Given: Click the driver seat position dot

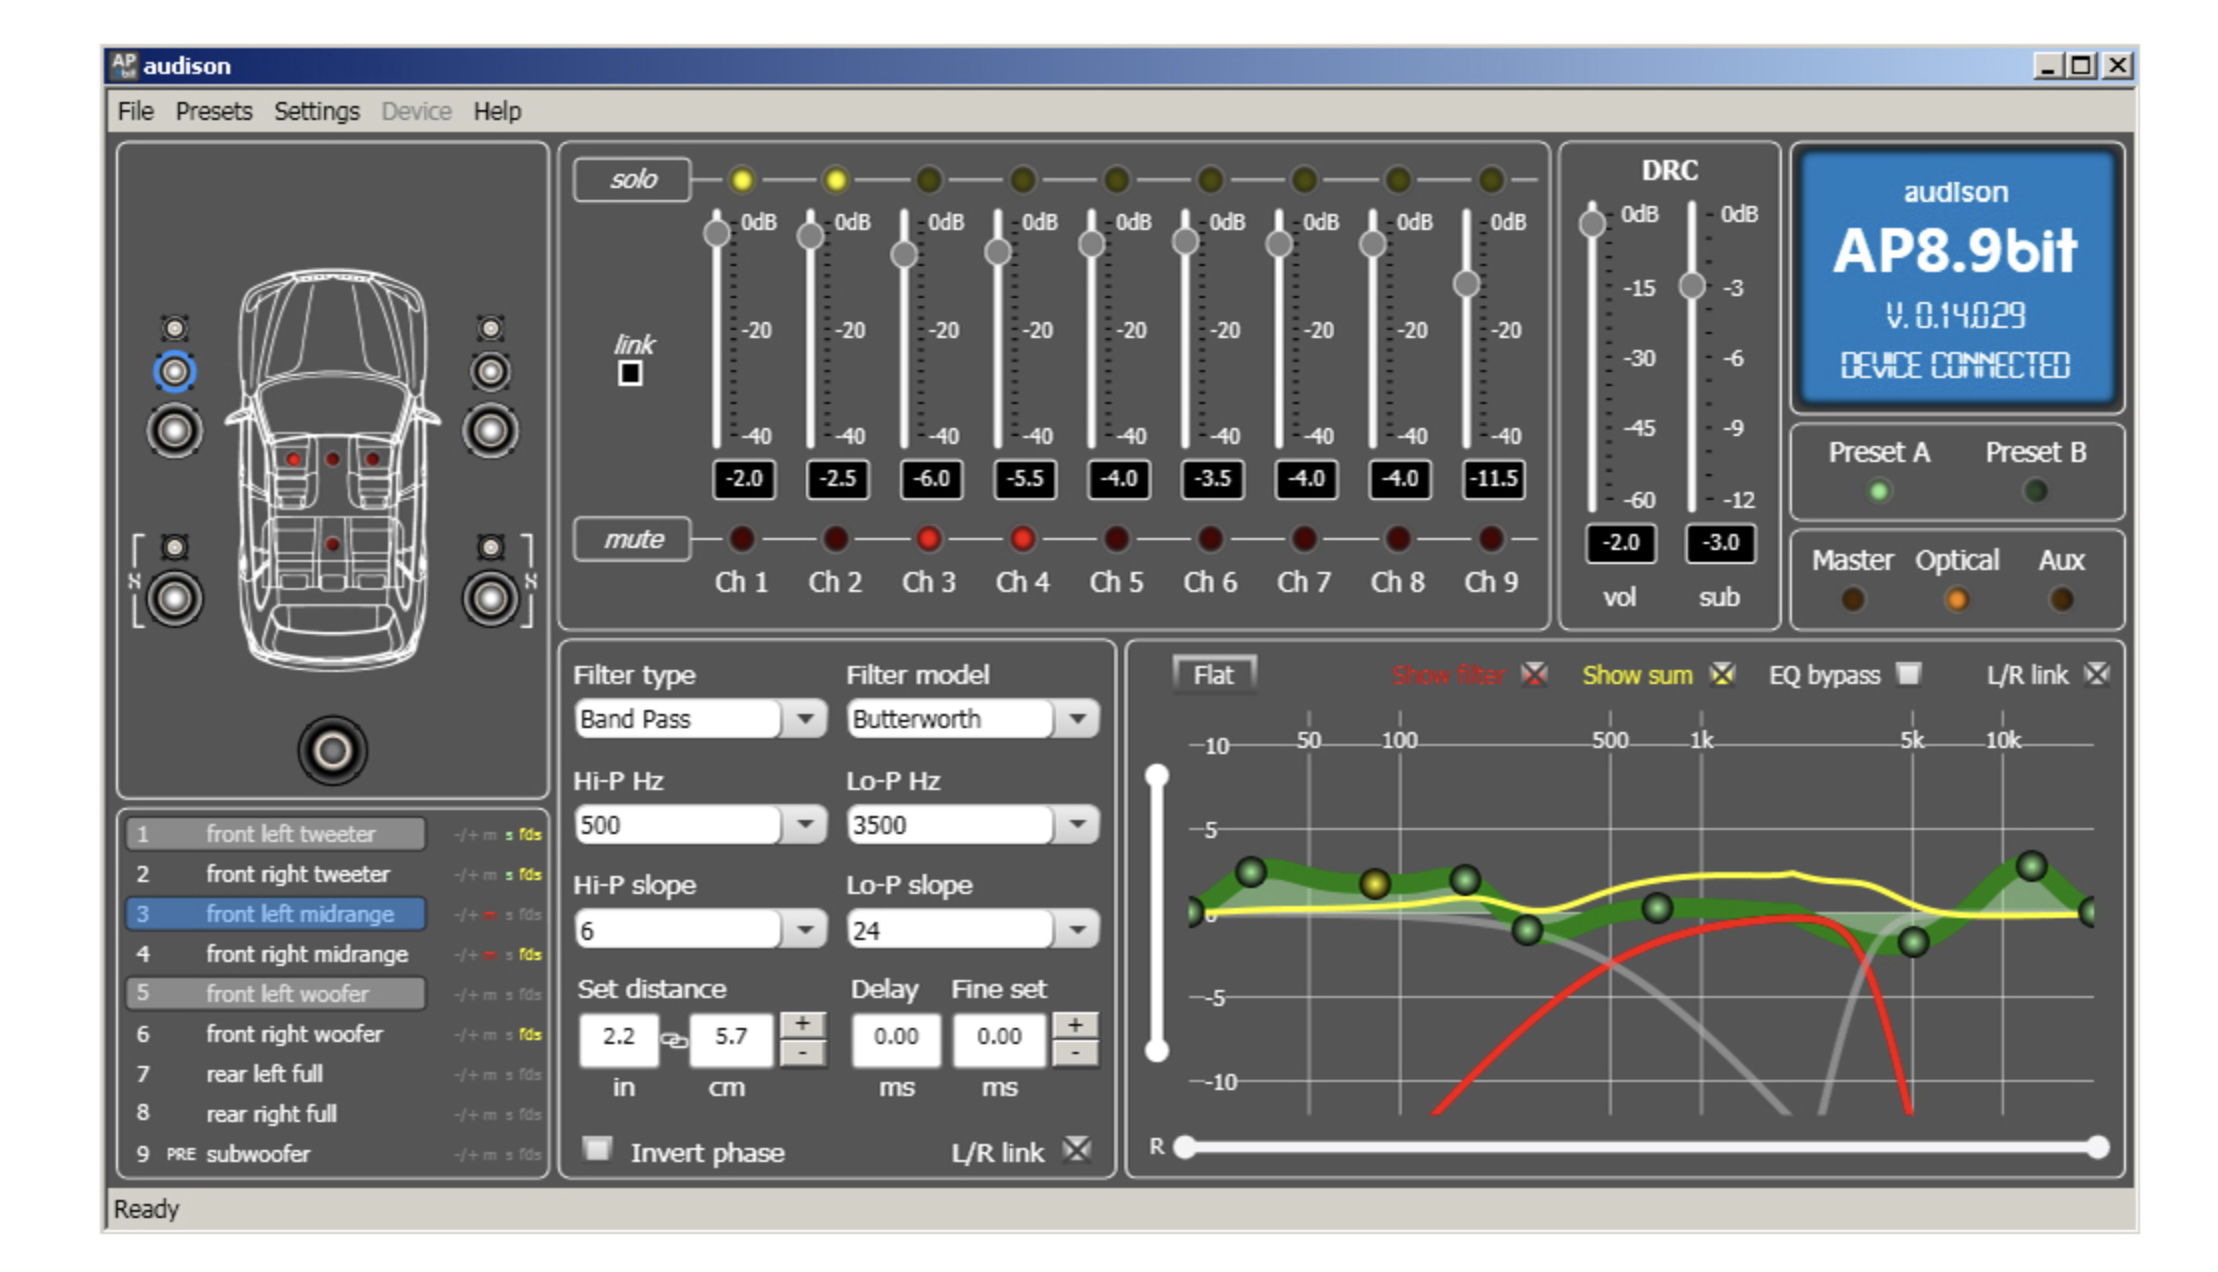Looking at the screenshot, I should 294,460.
